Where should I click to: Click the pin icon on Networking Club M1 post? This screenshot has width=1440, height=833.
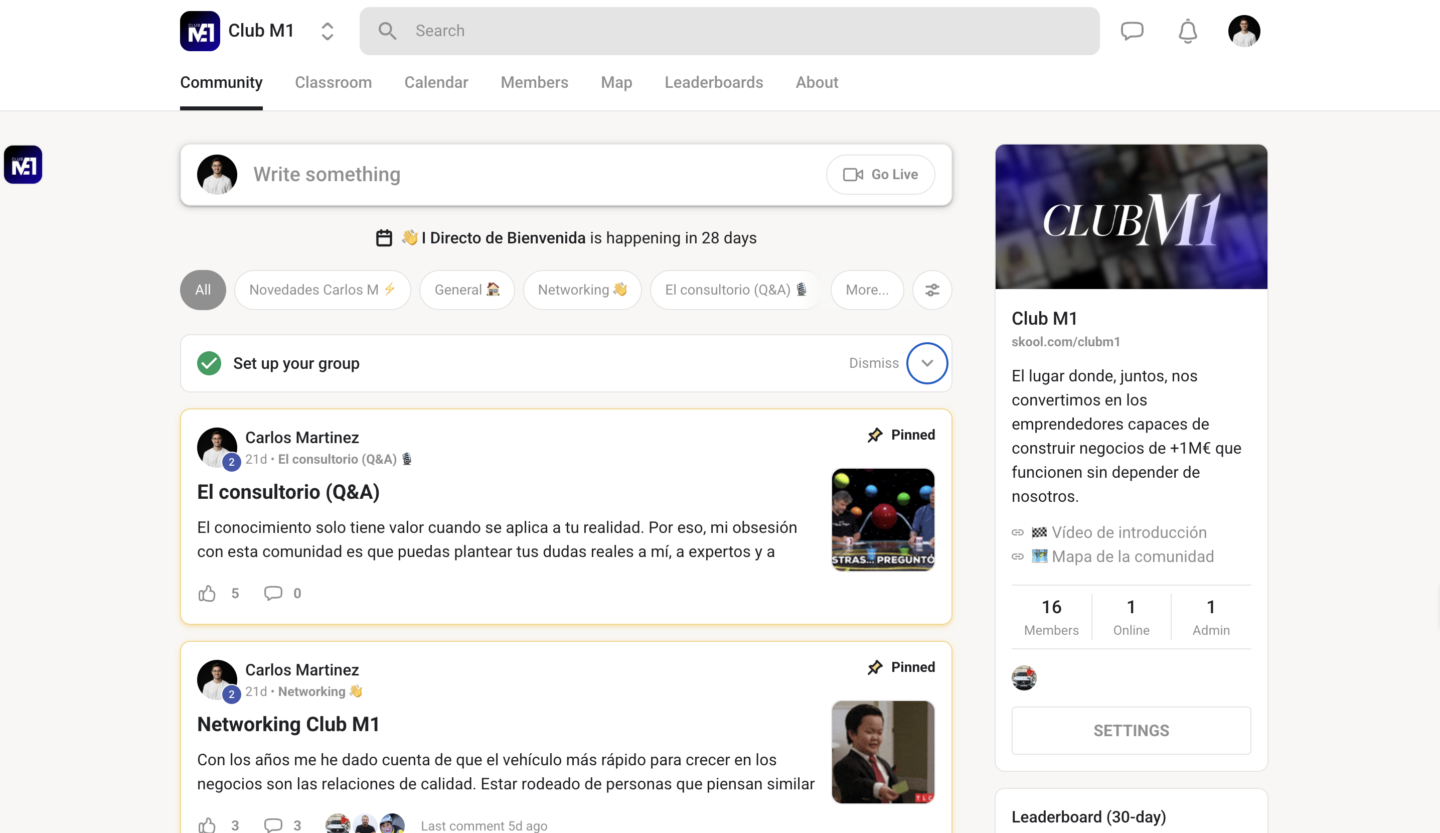(x=875, y=667)
